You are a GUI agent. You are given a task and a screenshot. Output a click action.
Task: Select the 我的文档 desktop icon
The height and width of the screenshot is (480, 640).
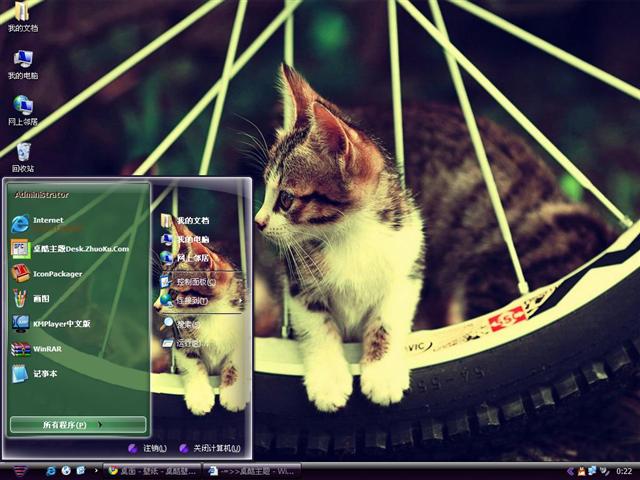[23, 17]
